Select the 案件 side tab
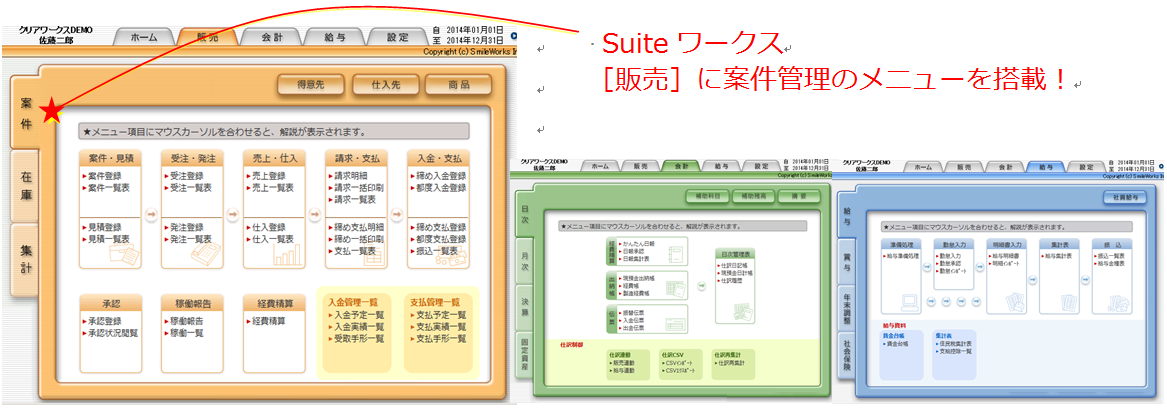The width and height of the screenshot is (1167, 411). 26,112
